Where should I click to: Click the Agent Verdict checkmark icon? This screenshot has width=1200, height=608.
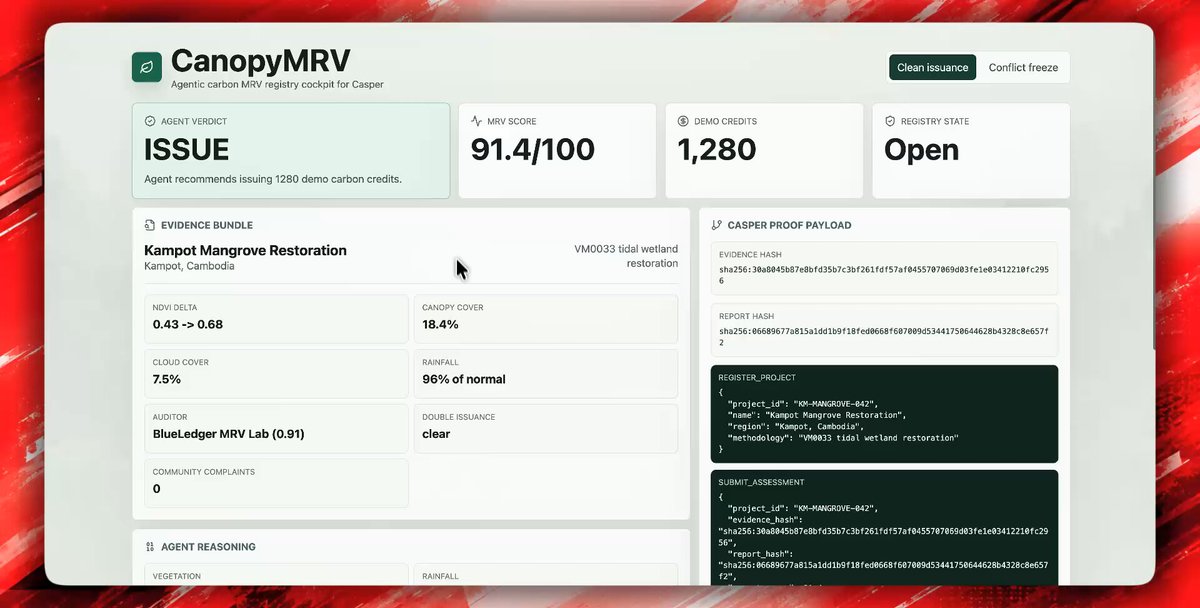coord(150,121)
